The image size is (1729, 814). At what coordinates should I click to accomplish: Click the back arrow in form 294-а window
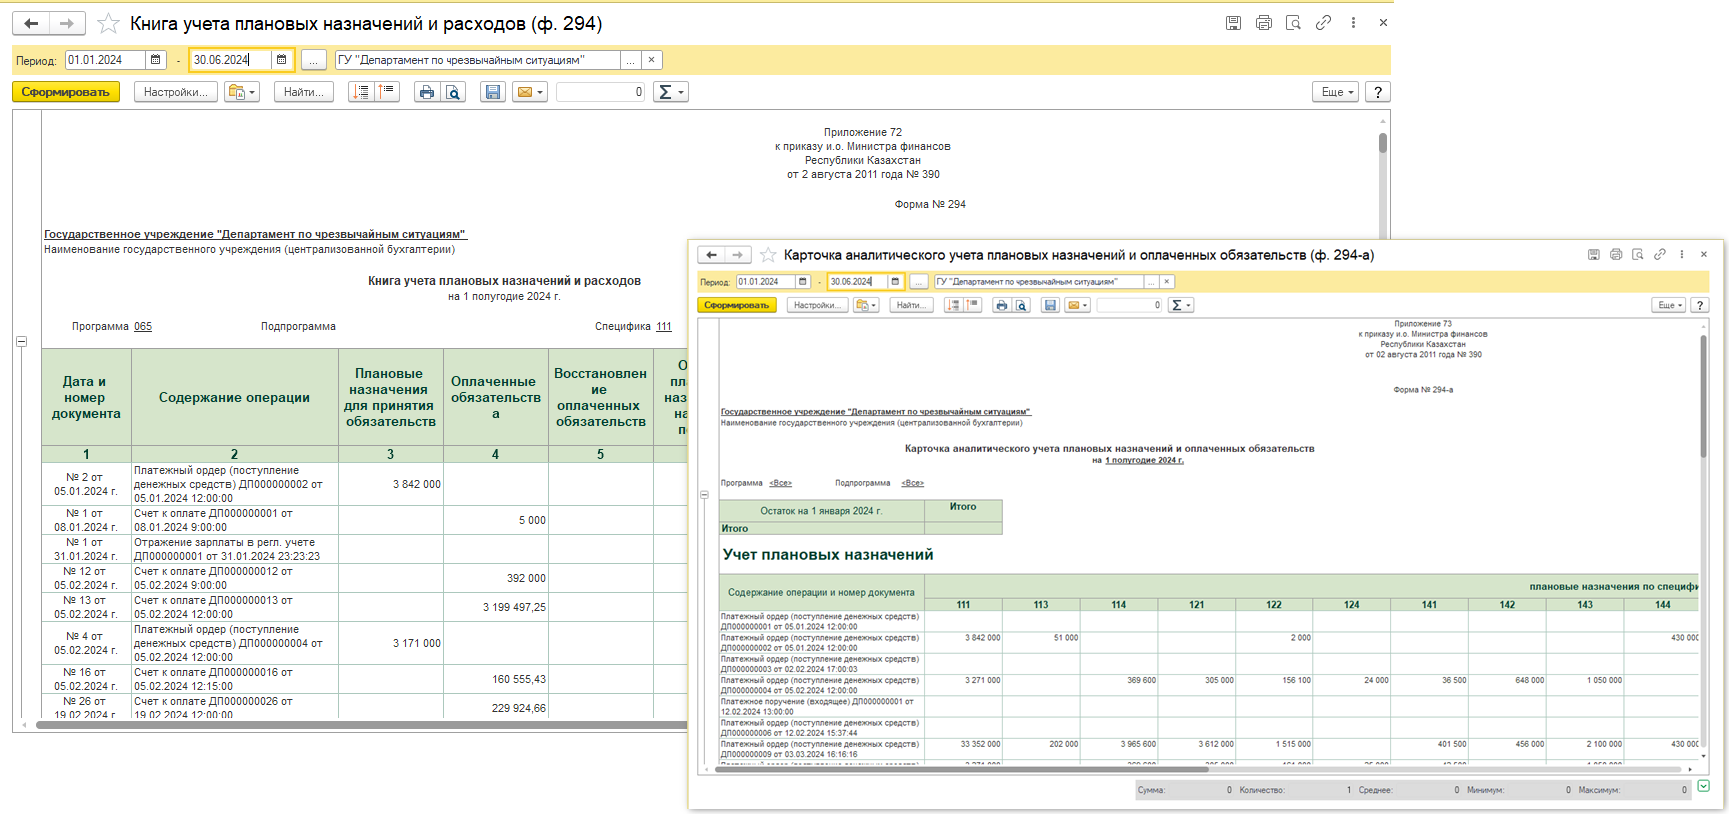pyautogui.click(x=711, y=255)
